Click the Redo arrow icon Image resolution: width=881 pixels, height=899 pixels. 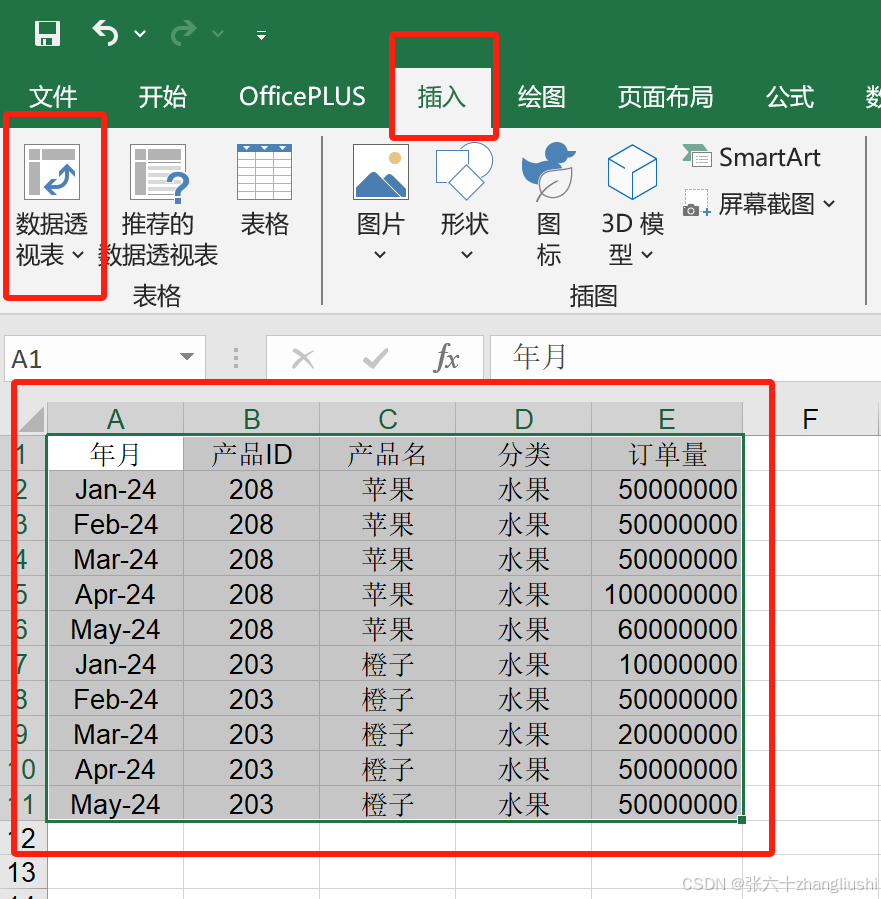(184, 33)
